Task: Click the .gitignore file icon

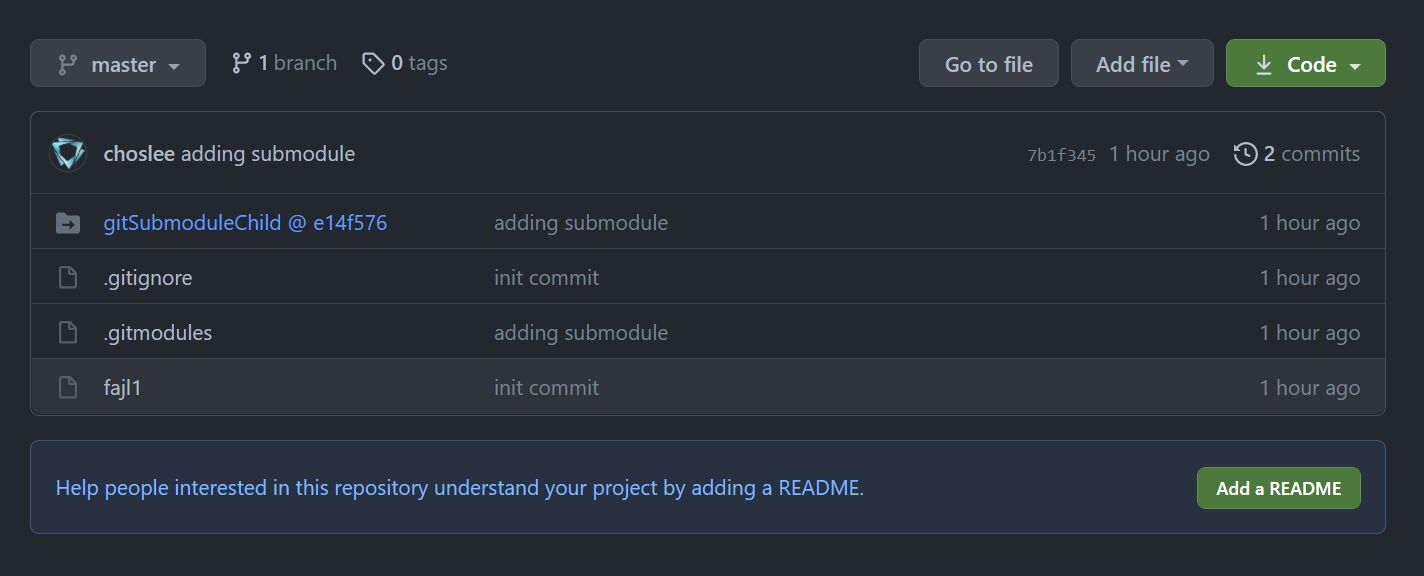Action: pos(68,278)
